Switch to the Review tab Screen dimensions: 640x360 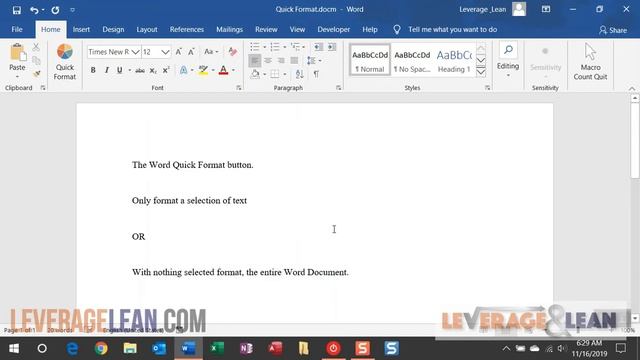266,29
